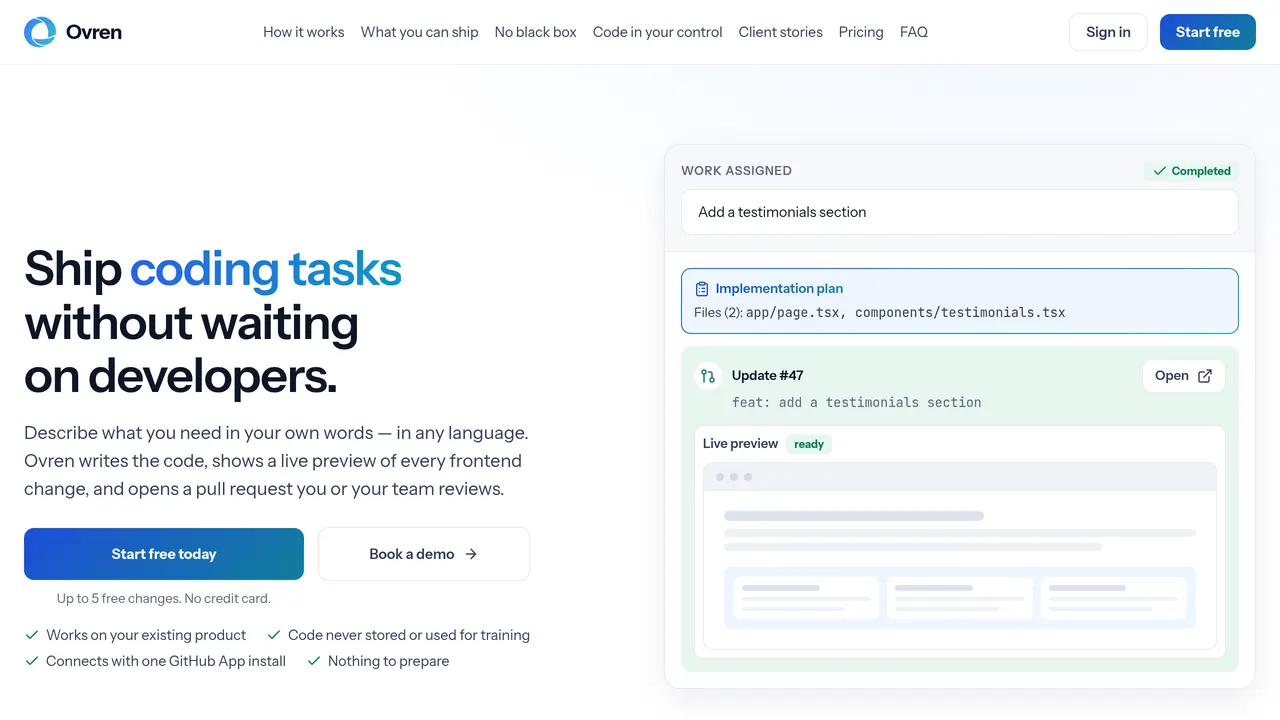Open the No black box section
Image resolution: width=1280 pixels, height=720 pixels.
click(x=536, y=32)
